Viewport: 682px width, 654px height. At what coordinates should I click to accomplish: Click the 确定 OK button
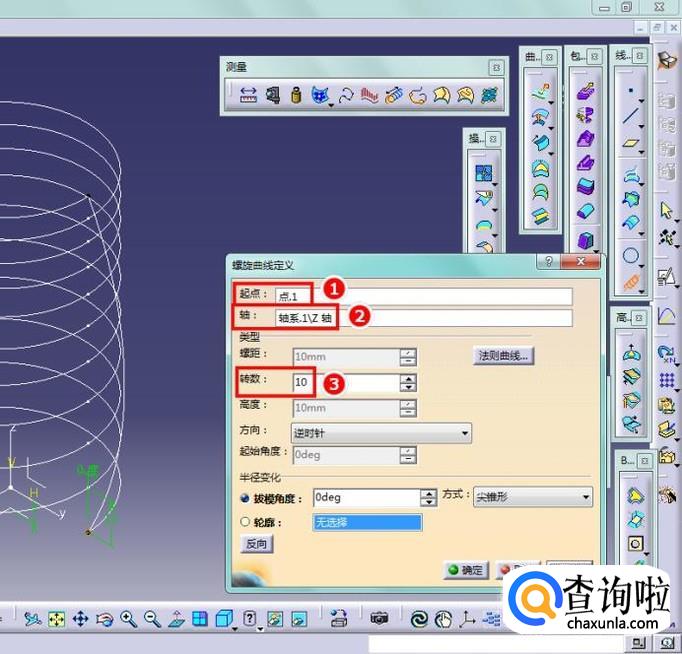click(466, 570)
